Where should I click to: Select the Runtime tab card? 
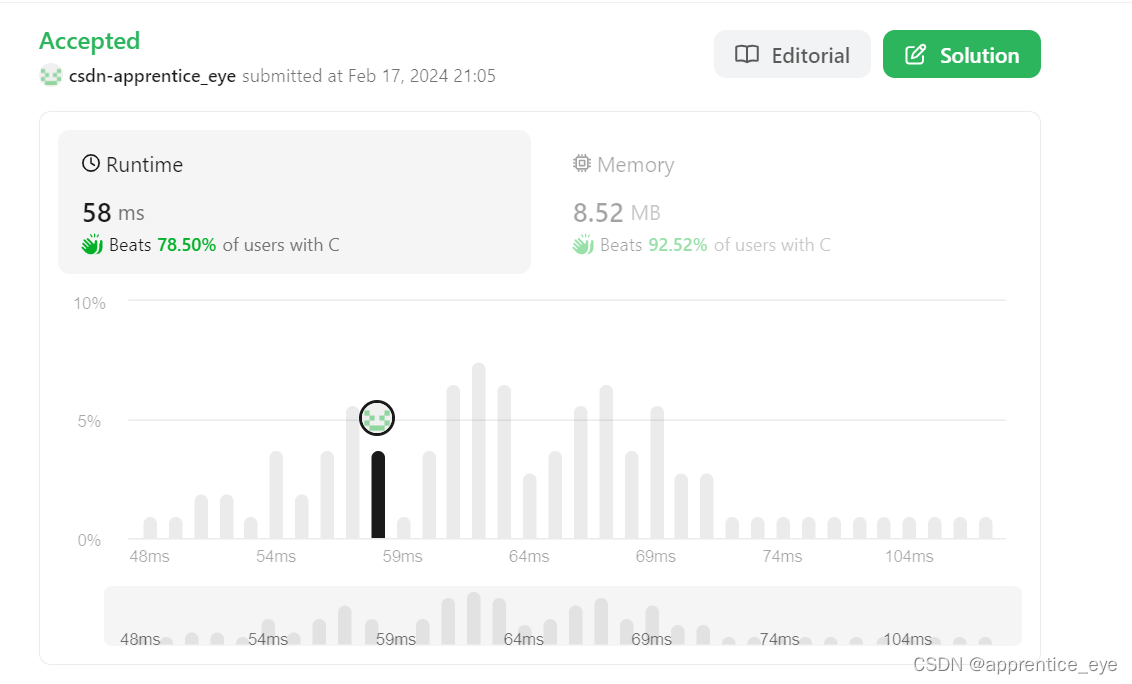pyautogui.click(x=294, y=202)
